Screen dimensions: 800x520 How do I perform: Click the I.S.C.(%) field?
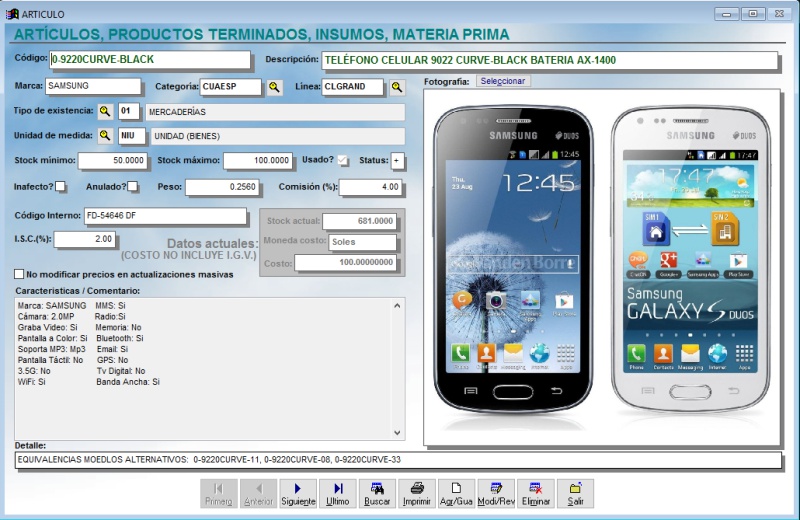click(x=85, y=239)
